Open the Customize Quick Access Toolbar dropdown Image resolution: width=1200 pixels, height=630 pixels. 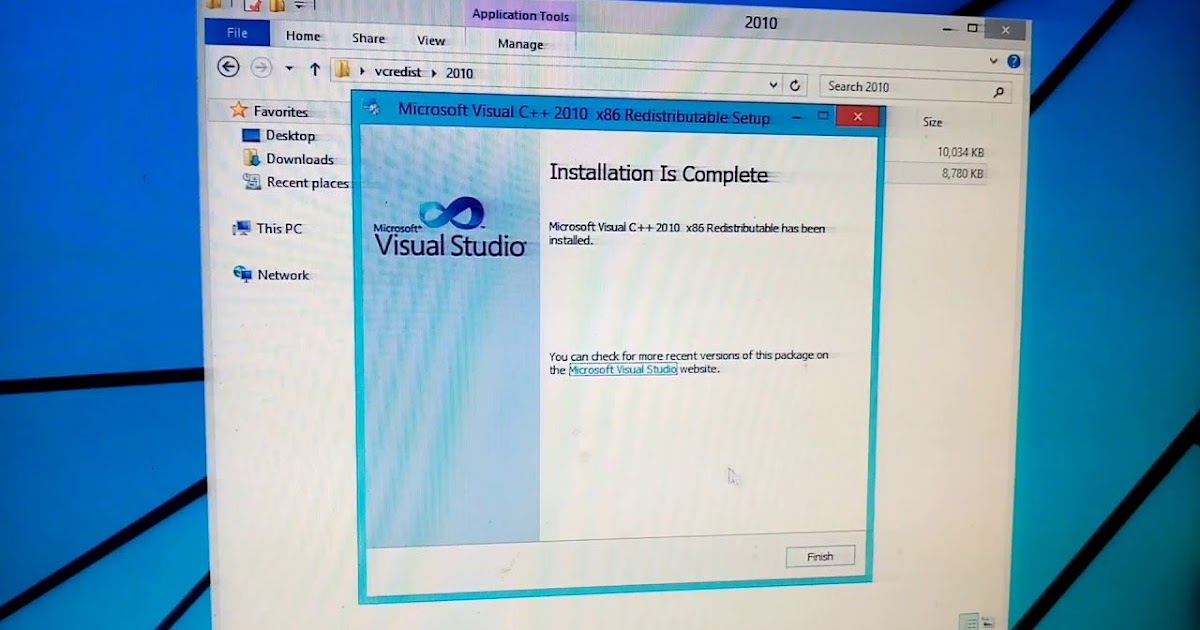click(x=298, y=6)
